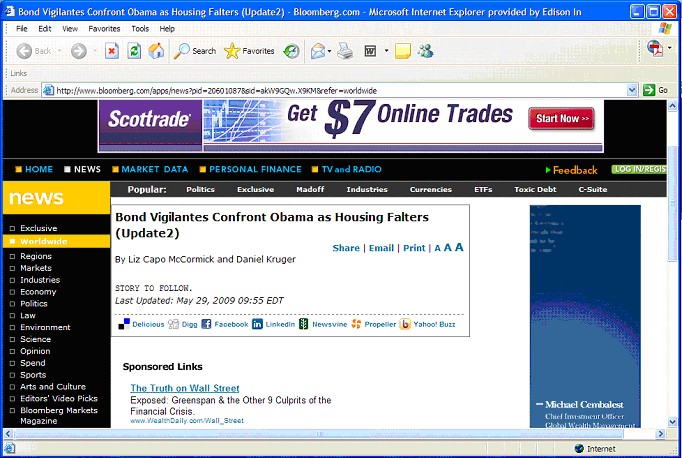
Task: Click the Forward arrow toolbar button
Action: pos(79,51)
